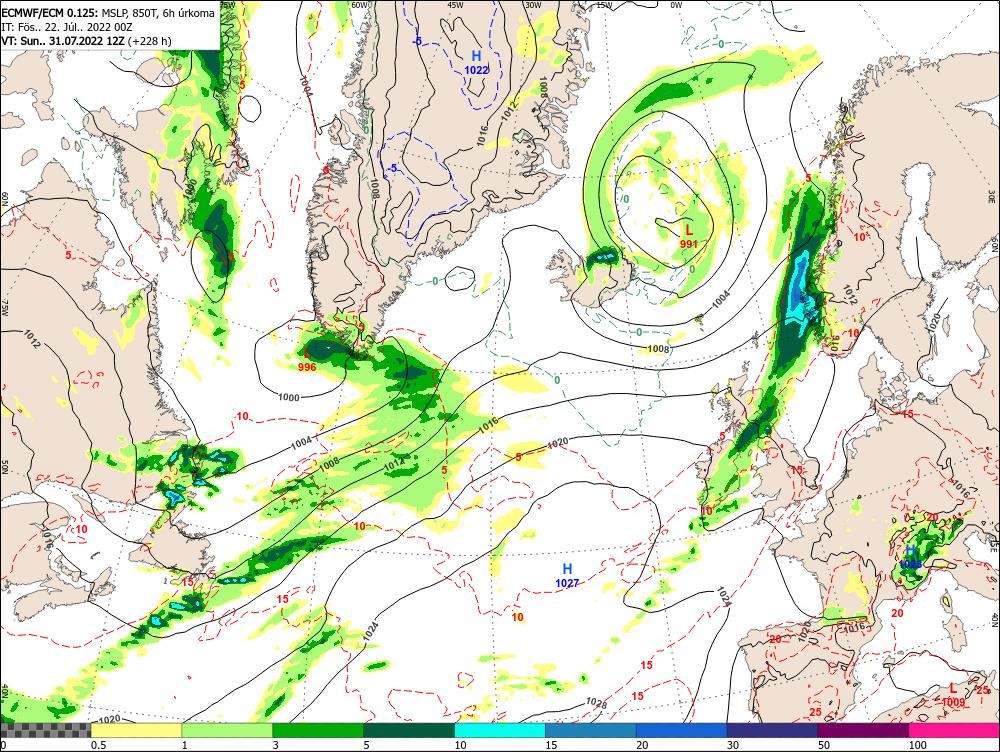Click the purple 50–100 mm legend swatch
This screenshot has height=752, width=1000.
pyautogui.click(x=864, y=730)
